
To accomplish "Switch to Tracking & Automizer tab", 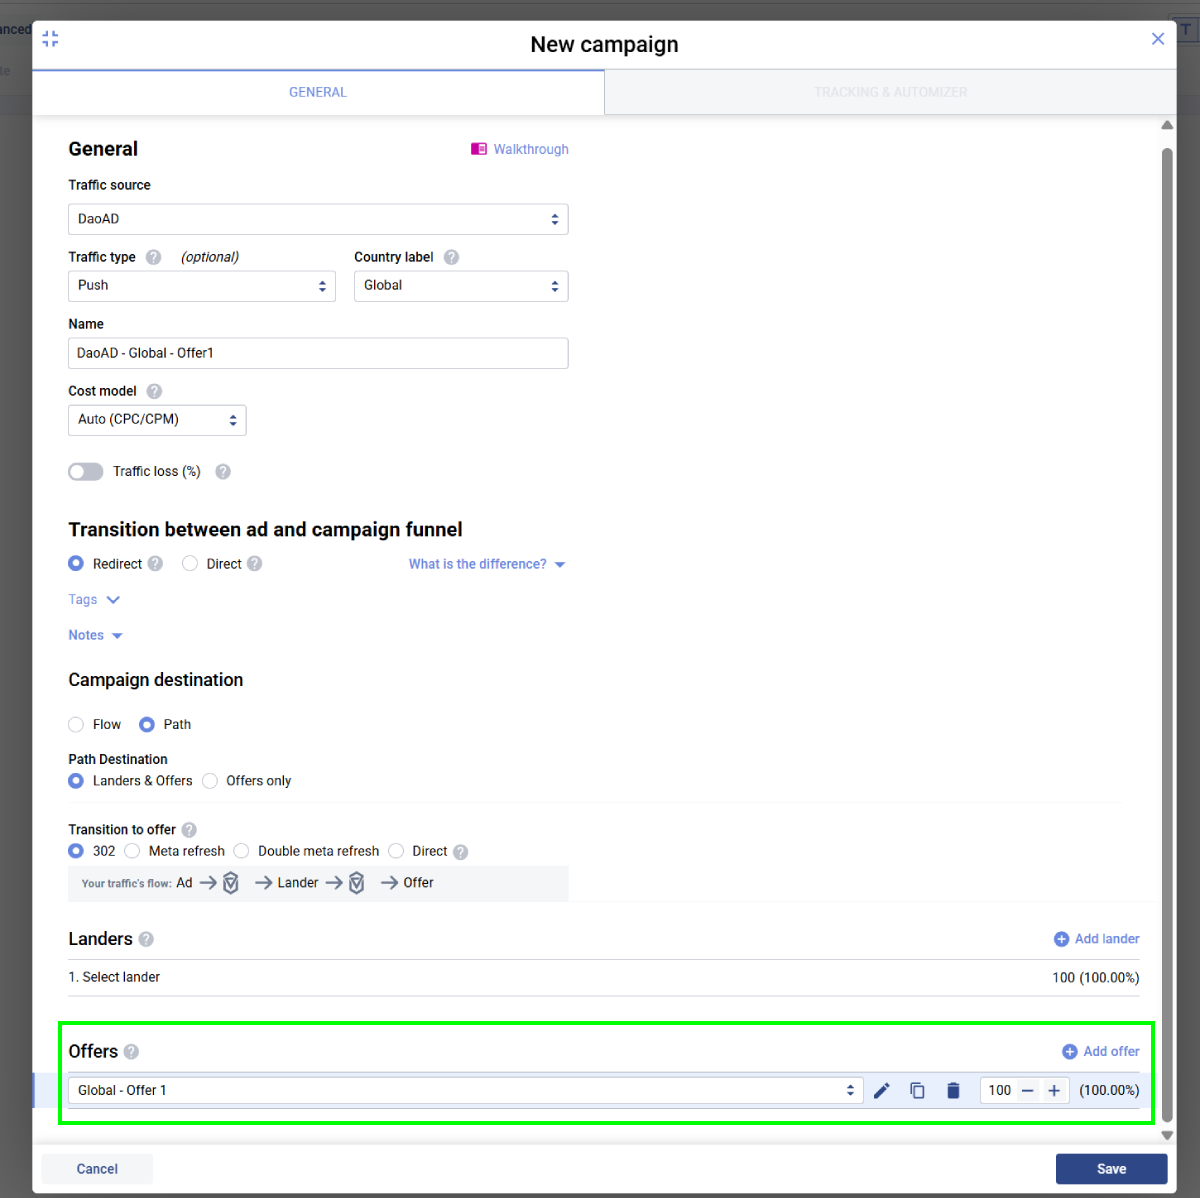I will [x=890, y=92].
